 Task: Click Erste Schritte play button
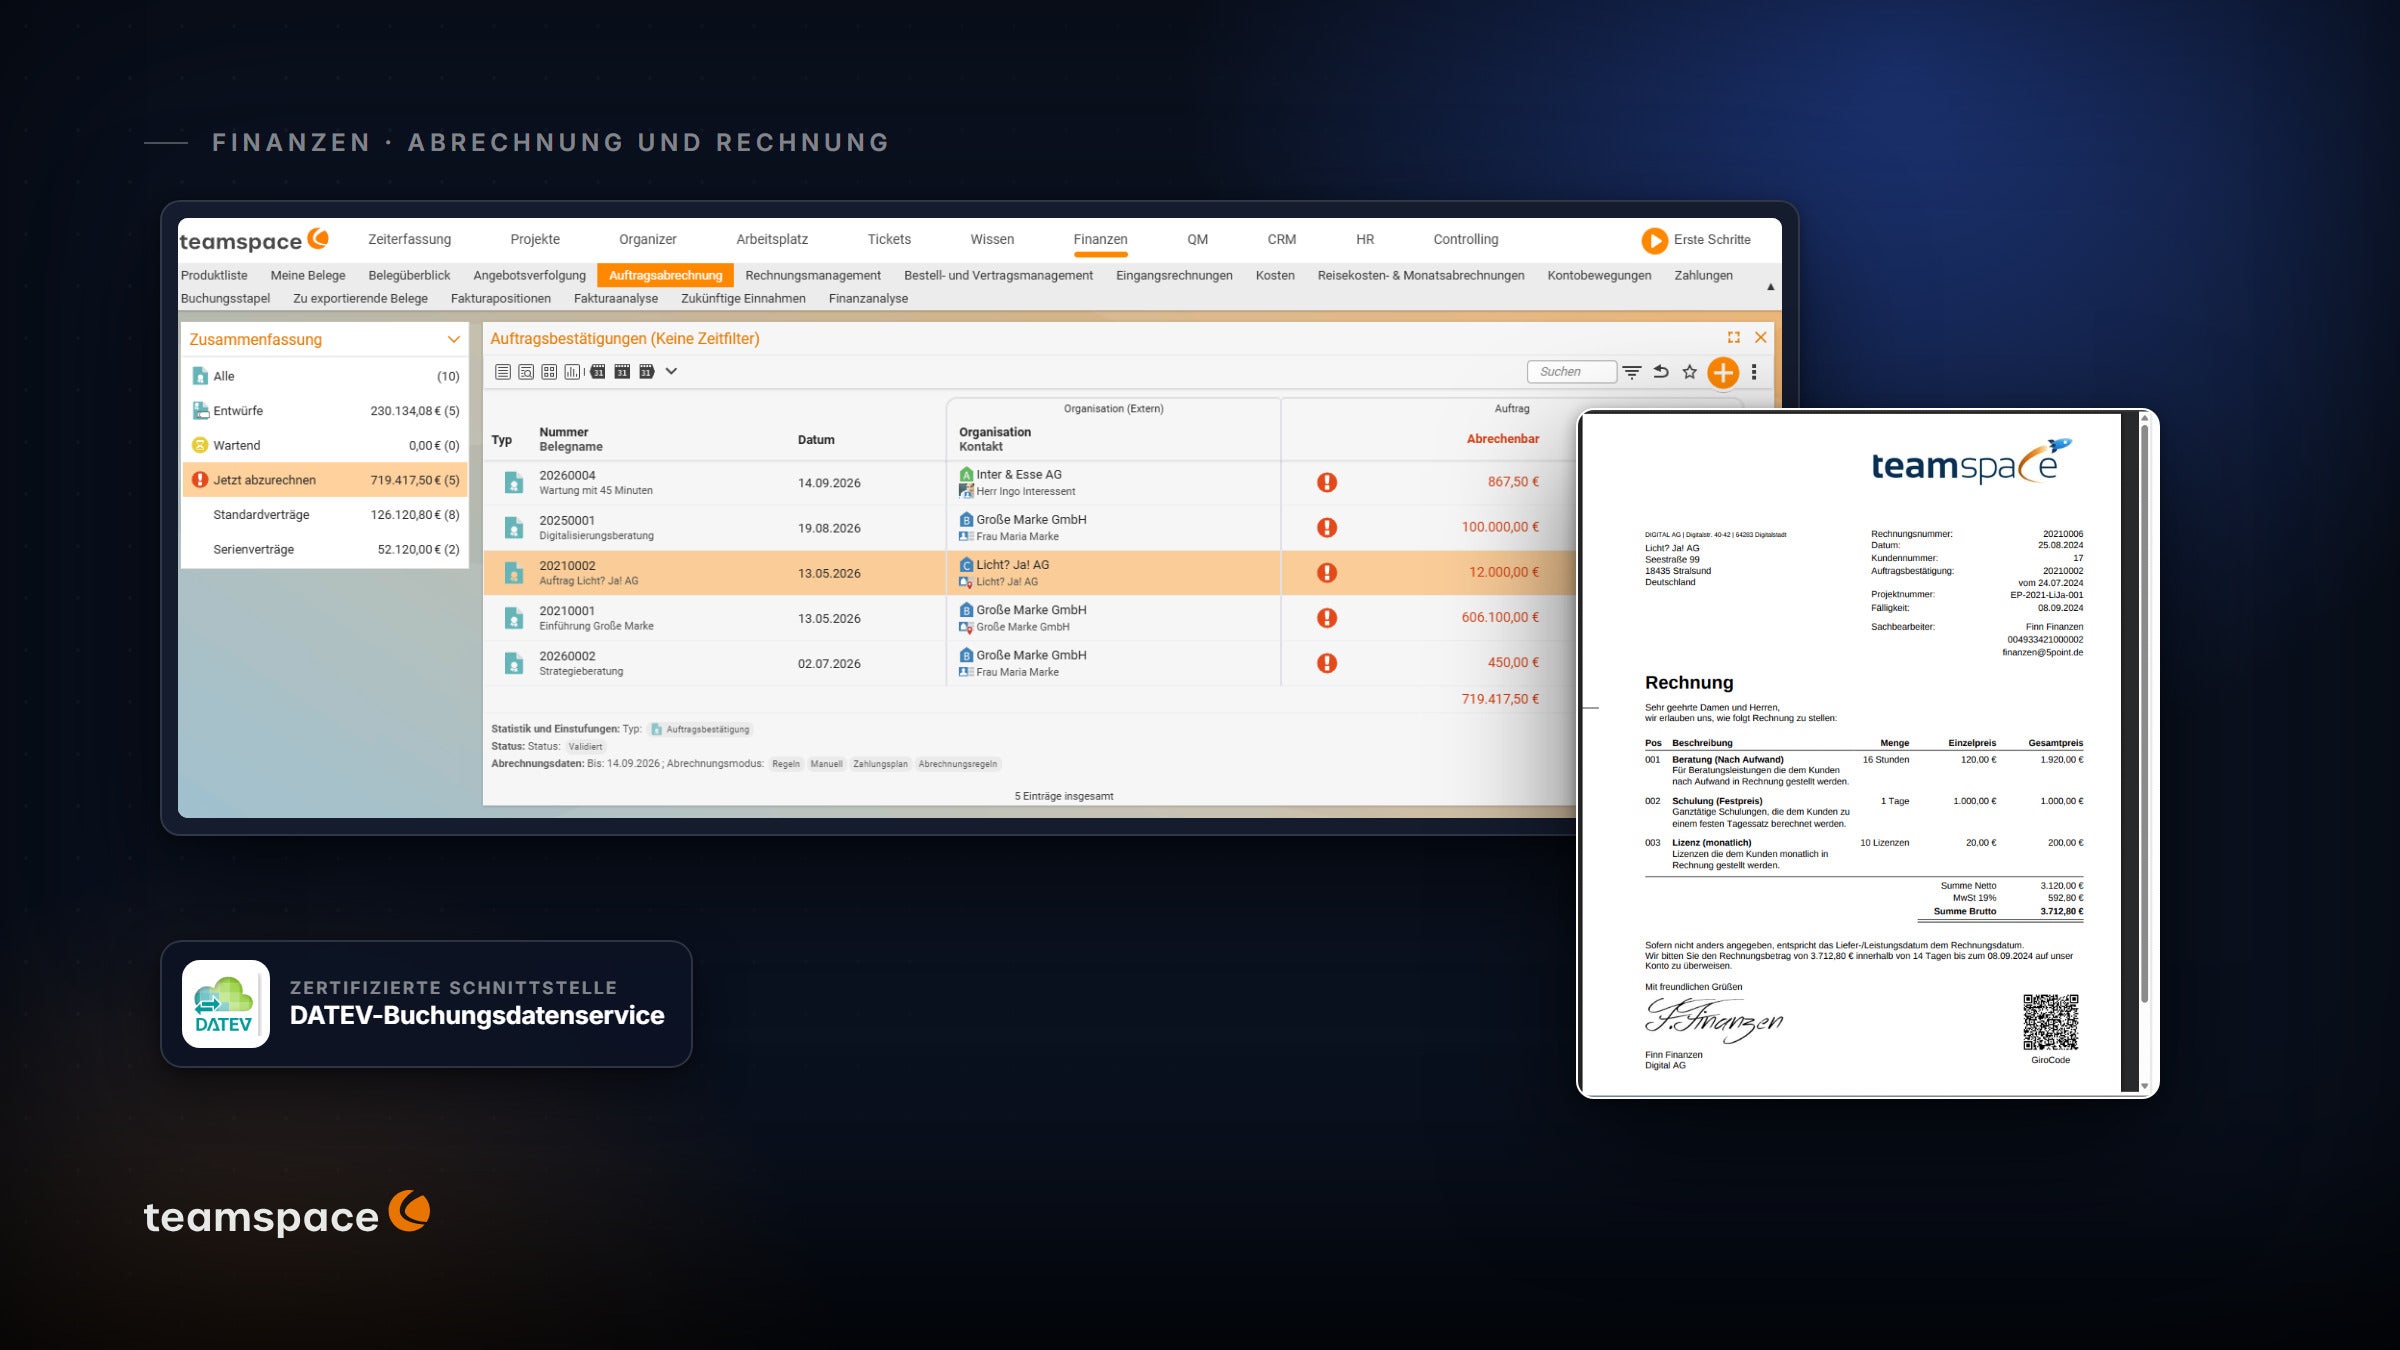(1654, 240)
